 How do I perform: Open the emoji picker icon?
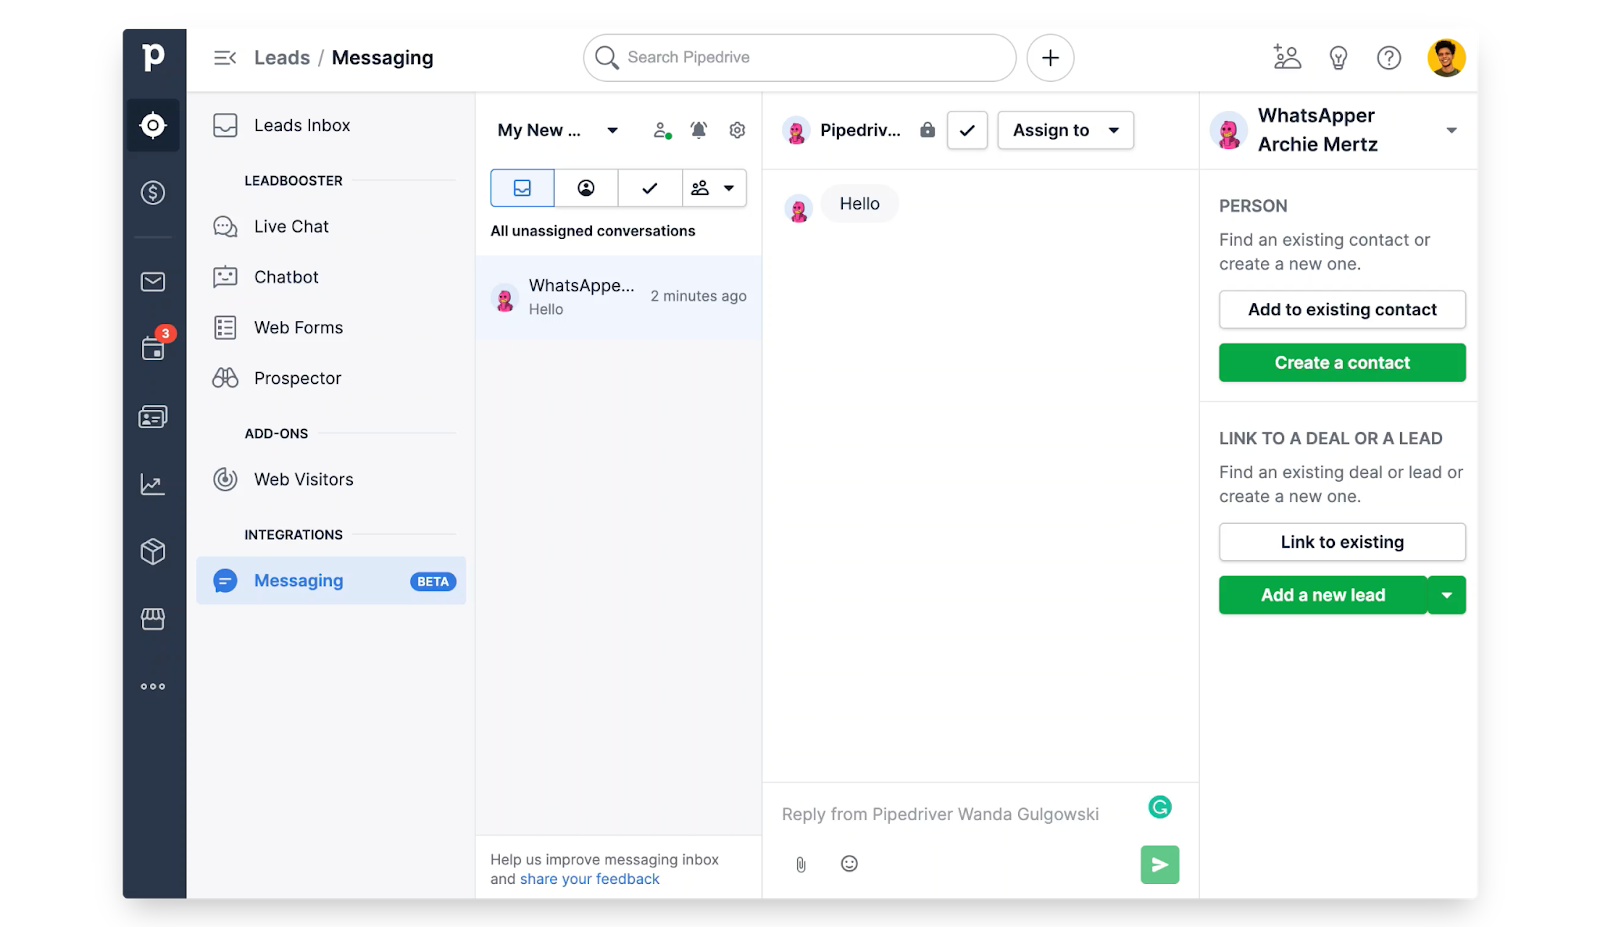tap(849, 864)
